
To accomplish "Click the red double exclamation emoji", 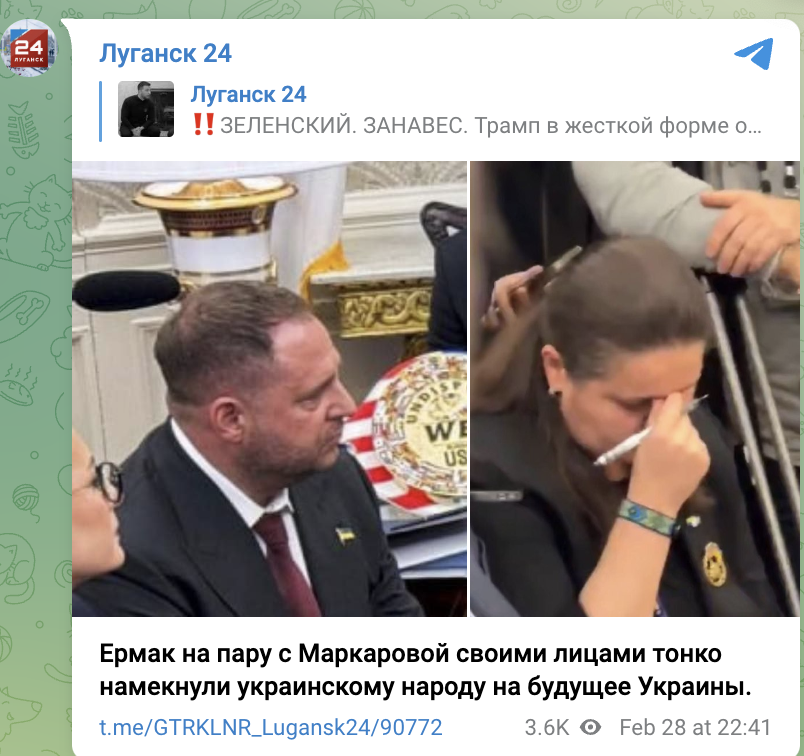I will pos(203,125).
